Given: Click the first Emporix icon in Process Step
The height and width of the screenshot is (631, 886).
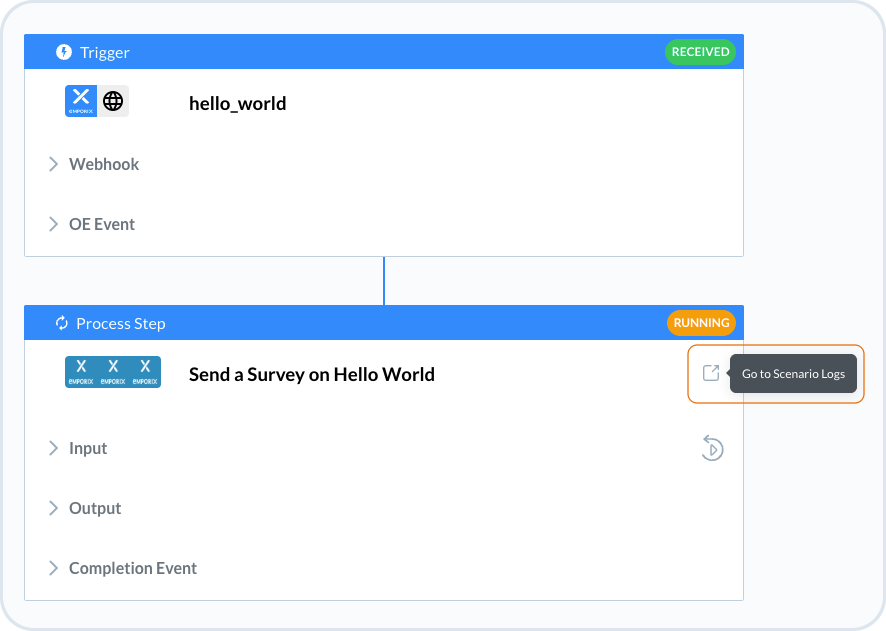Looking at the screenshot, I should pos(81,372).
